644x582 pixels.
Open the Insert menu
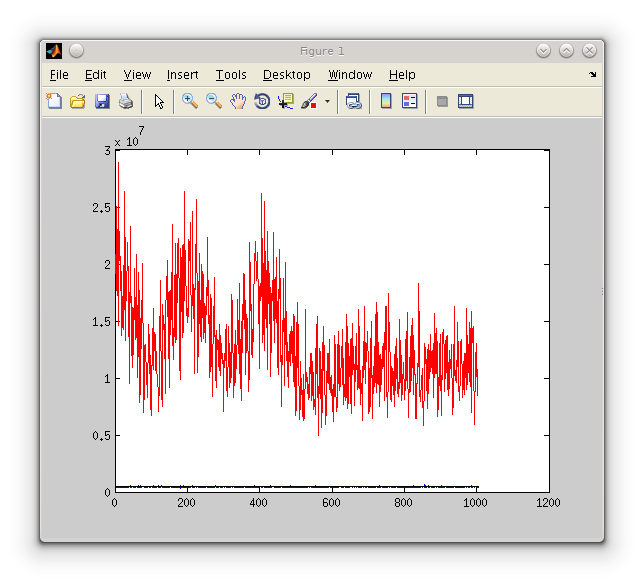182,75
